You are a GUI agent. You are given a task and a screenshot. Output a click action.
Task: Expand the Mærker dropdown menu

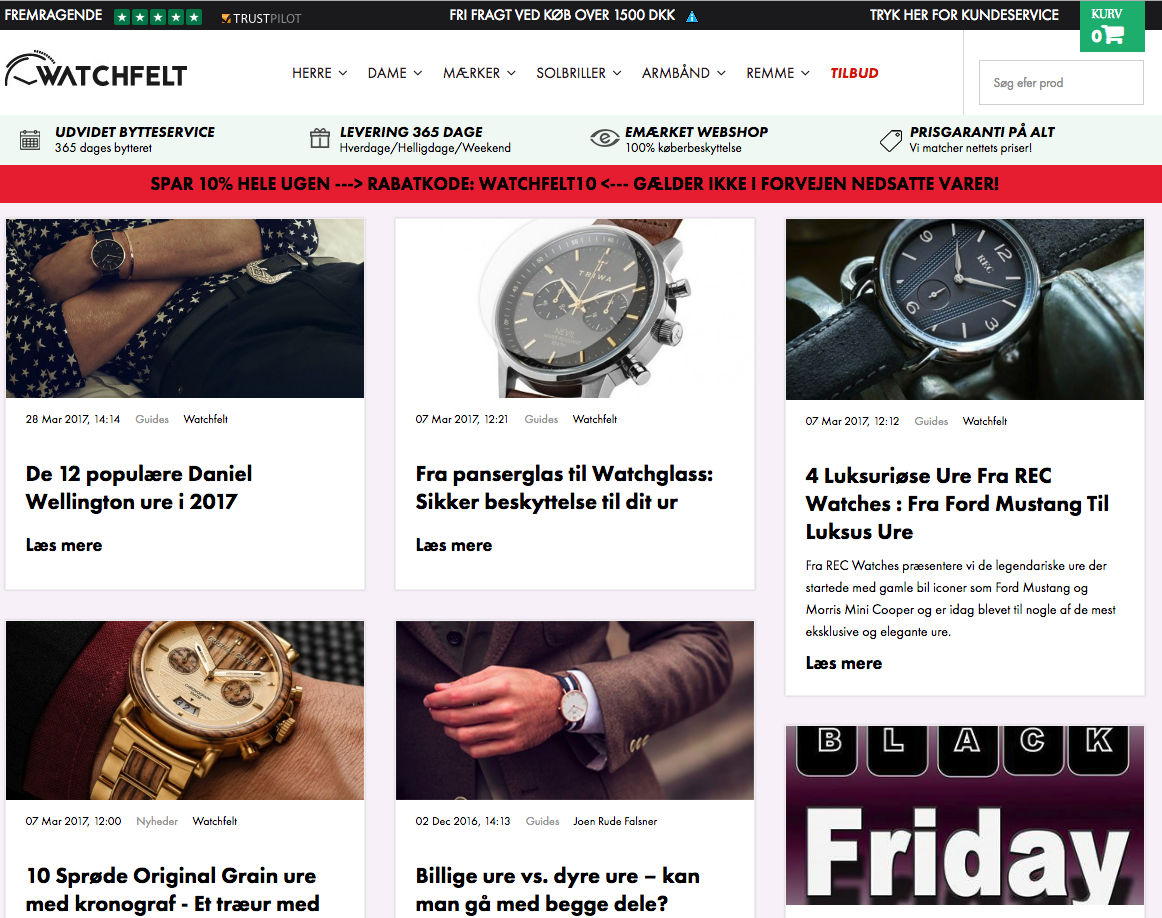479,73
